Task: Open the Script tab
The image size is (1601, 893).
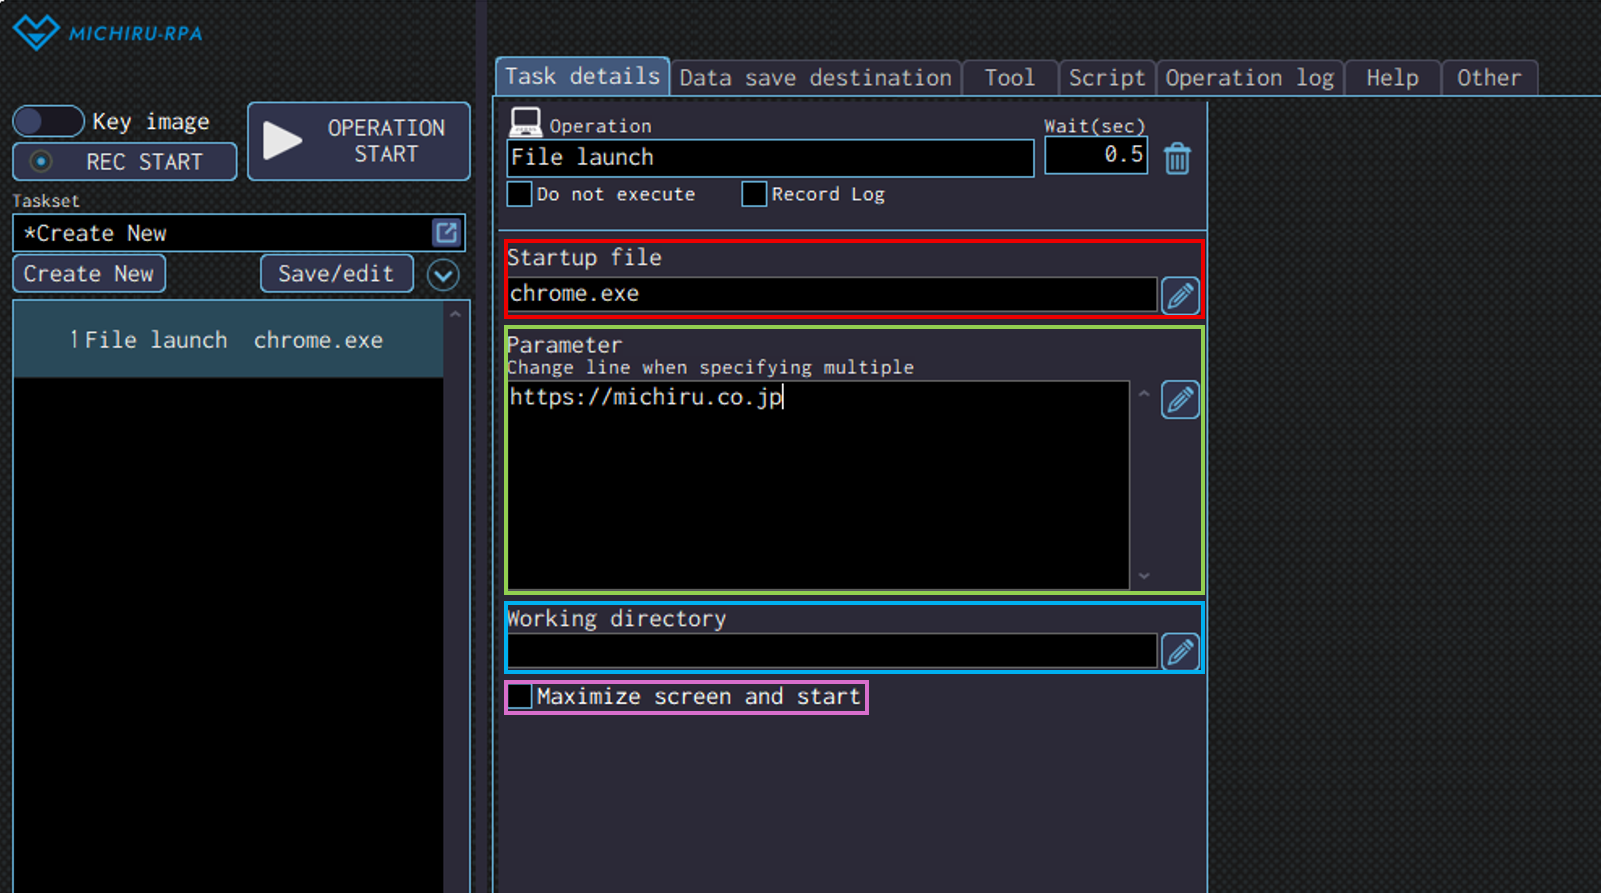Action: 1106,78
